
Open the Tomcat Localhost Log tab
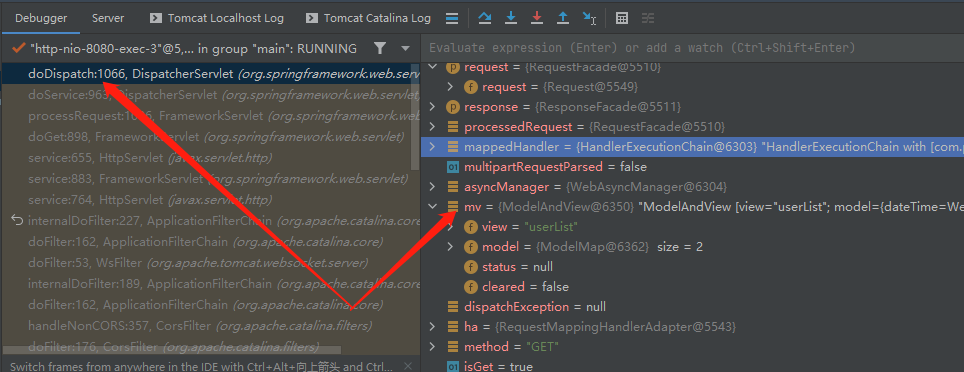click(x=216, y=18)
